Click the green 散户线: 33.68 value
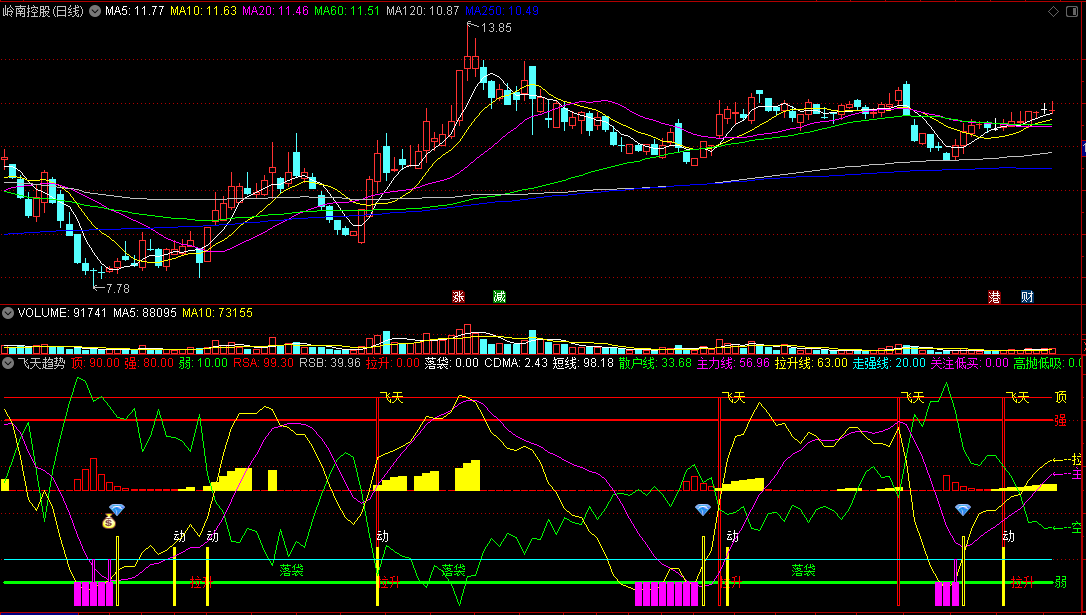Screen dimensions: 1086x615 tap(655, 363)
